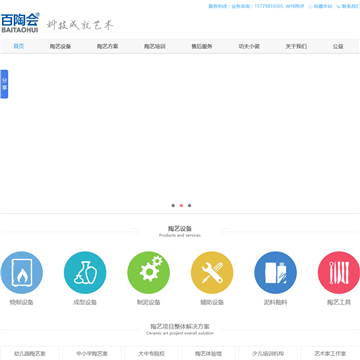
Task: Click the 陶艺项目整体解决方案 section heading
Action: point(180,326)
